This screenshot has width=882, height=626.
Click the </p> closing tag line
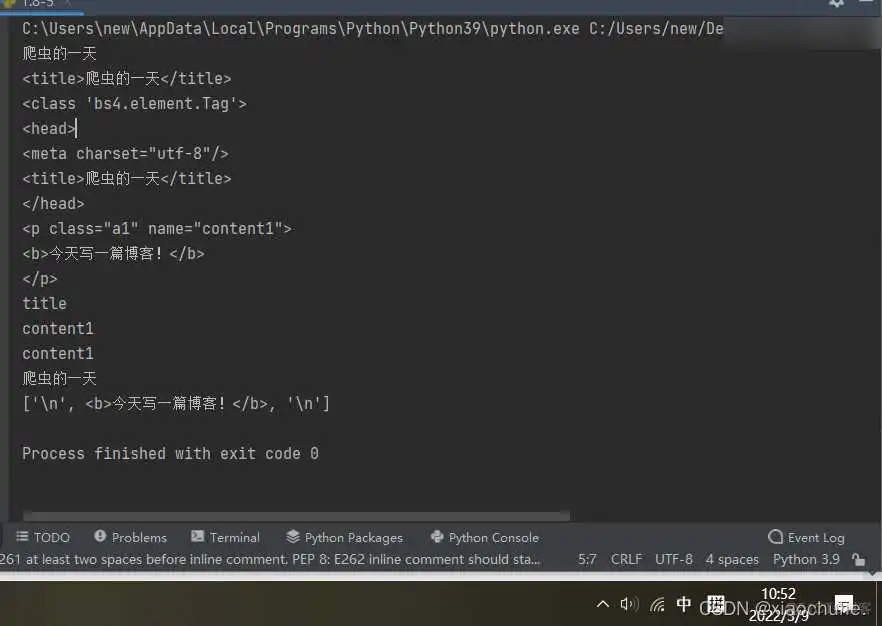pos(39,278)
